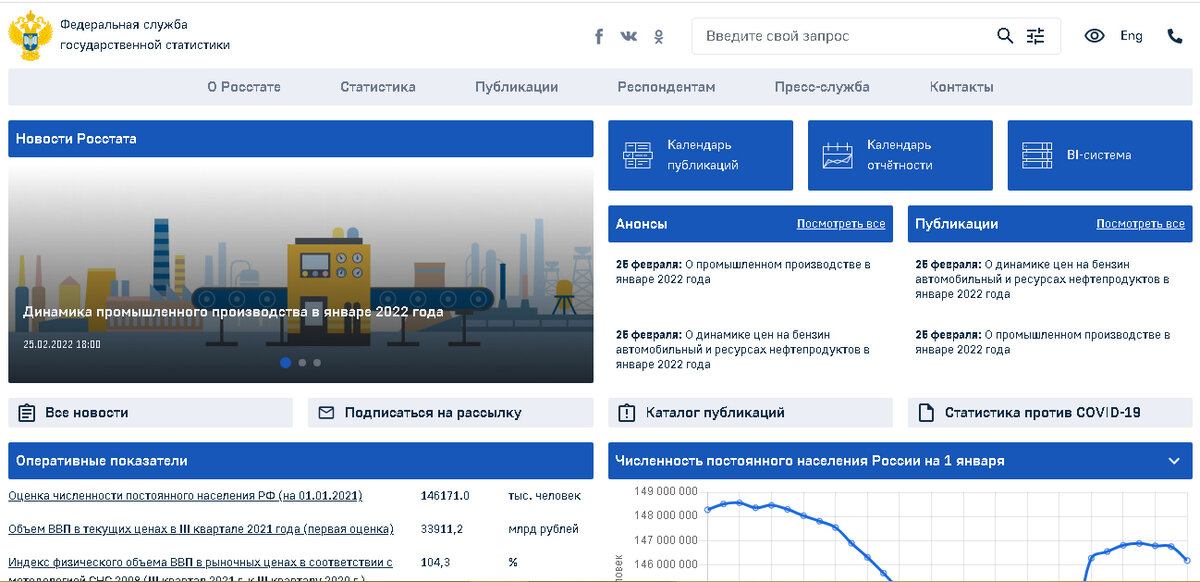Open Анонсы item about цен на бензин
The height and width of the screenshot is (582, 1200).
pyautogui.click(x=743, y=350)
